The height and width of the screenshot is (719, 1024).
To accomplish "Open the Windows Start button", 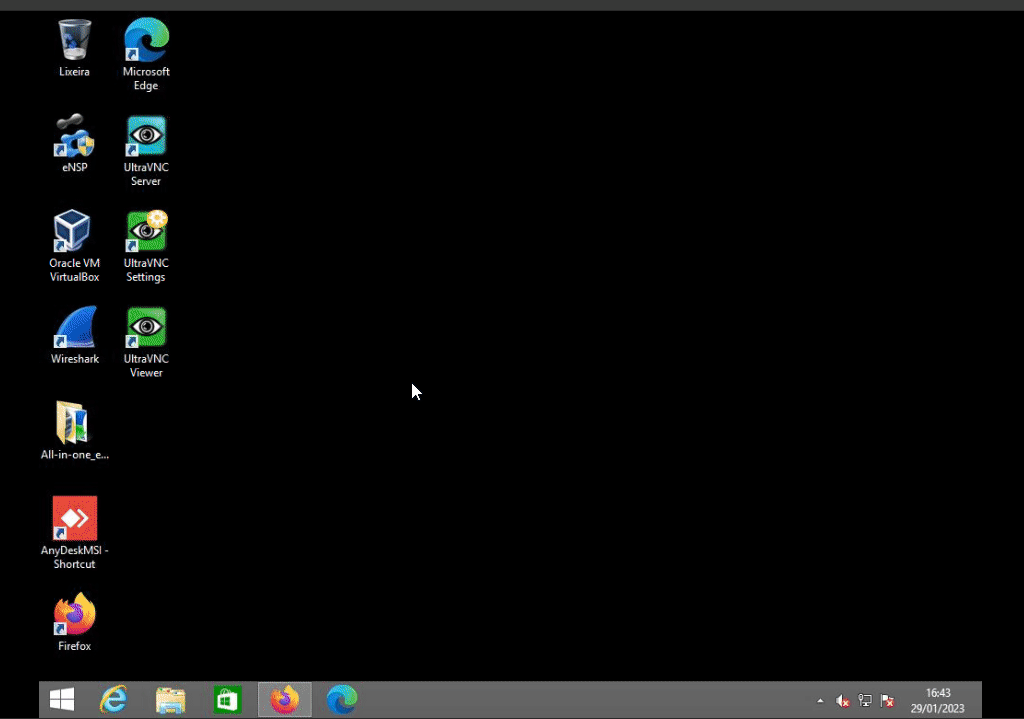I will click(62, 699).
